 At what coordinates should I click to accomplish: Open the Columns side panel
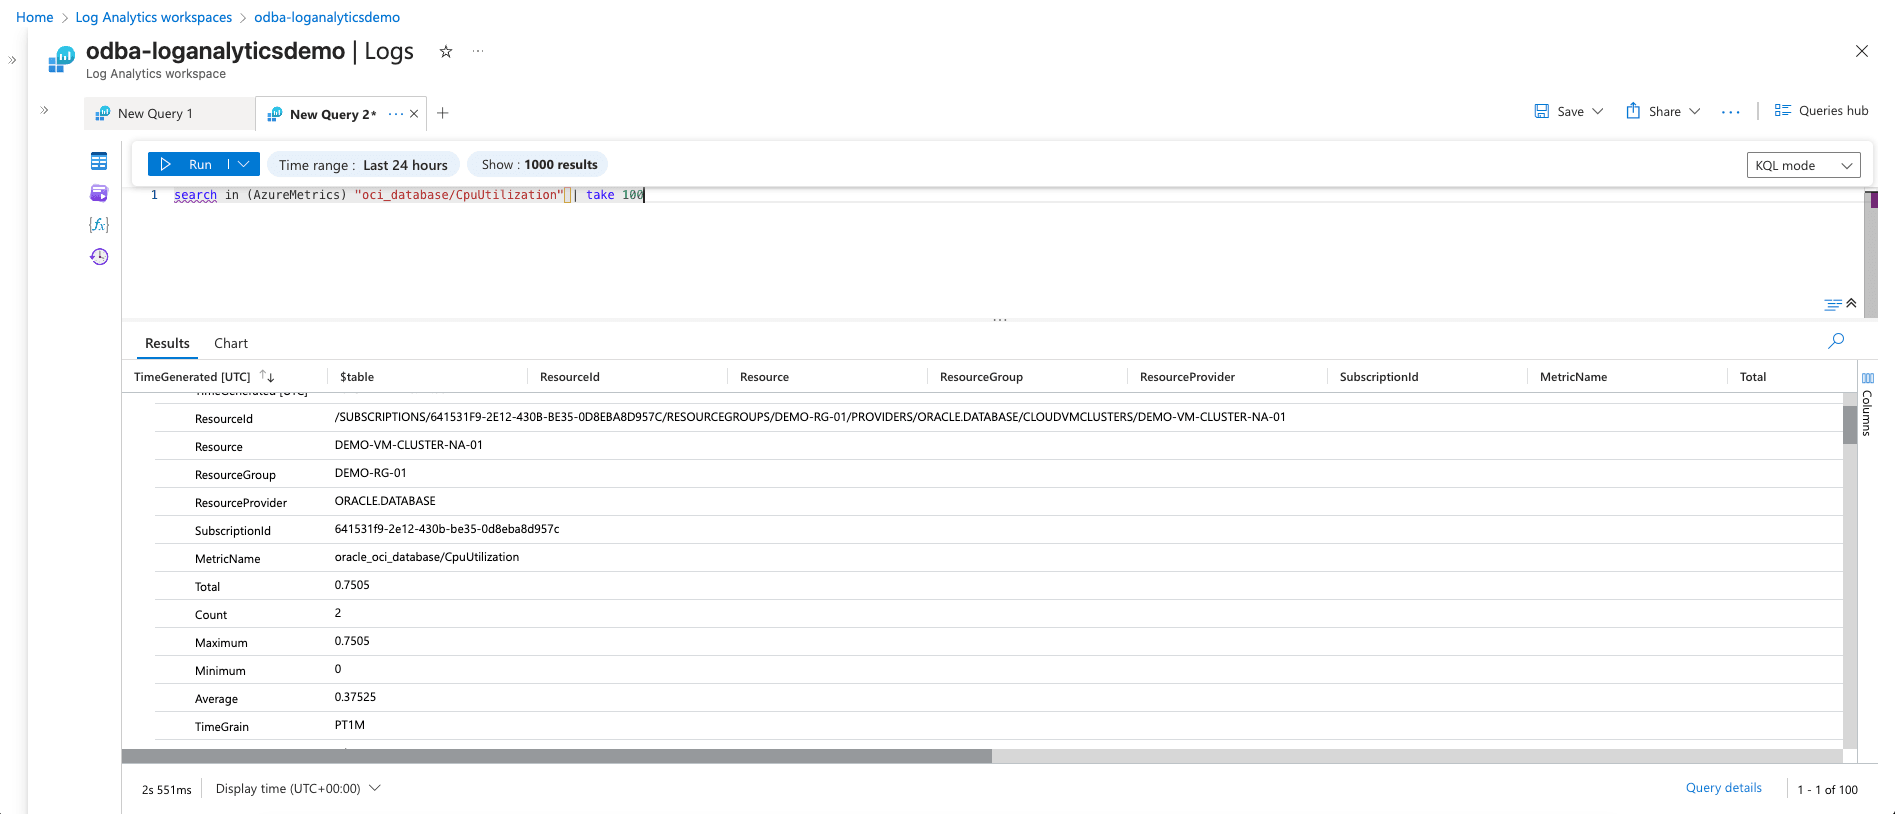tap(1867, 404)
